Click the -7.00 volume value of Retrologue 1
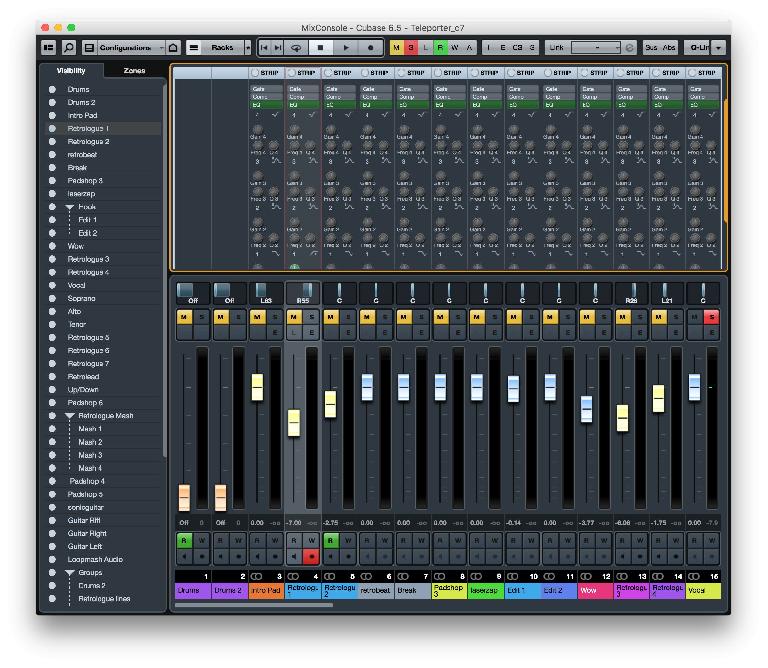The image size is (768, 668). tap(294, 523)
